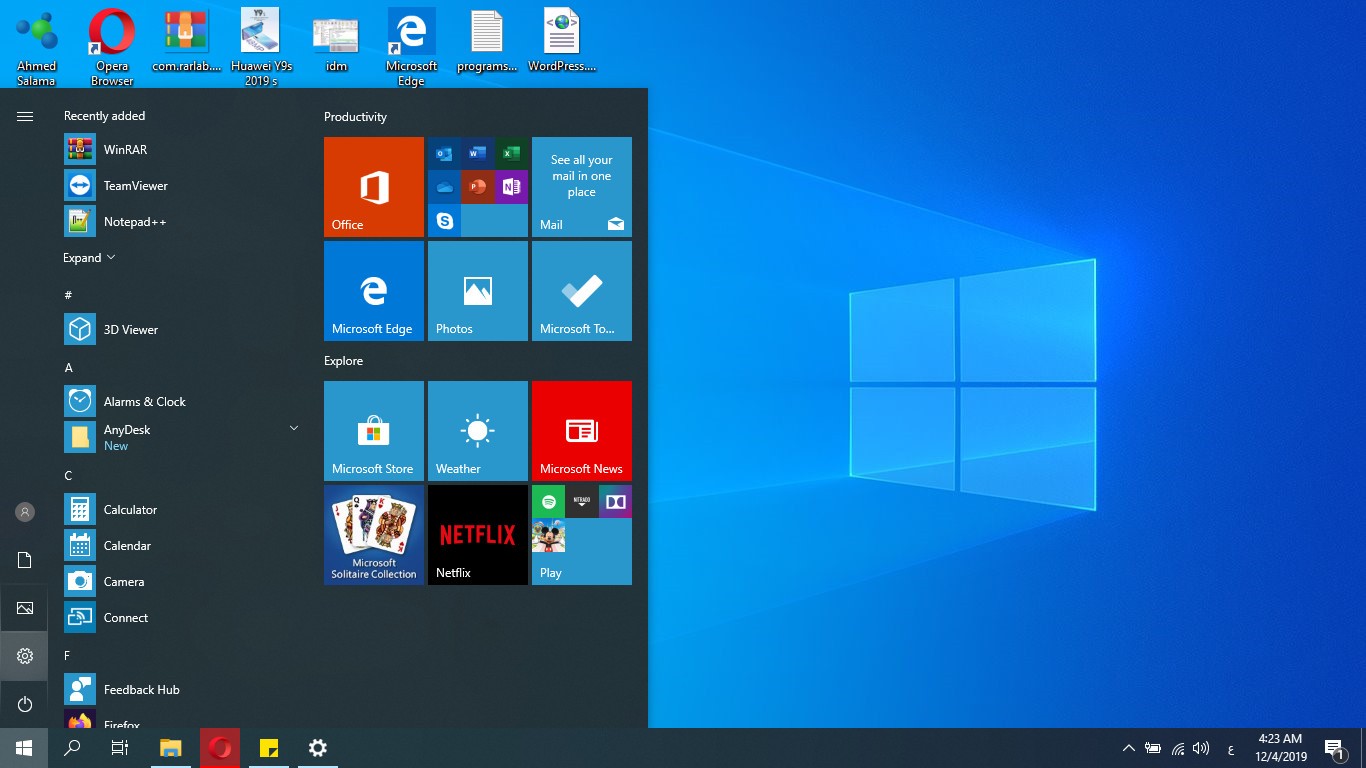
Task: Open the volume control in system tray
Action: (1201, 748)
